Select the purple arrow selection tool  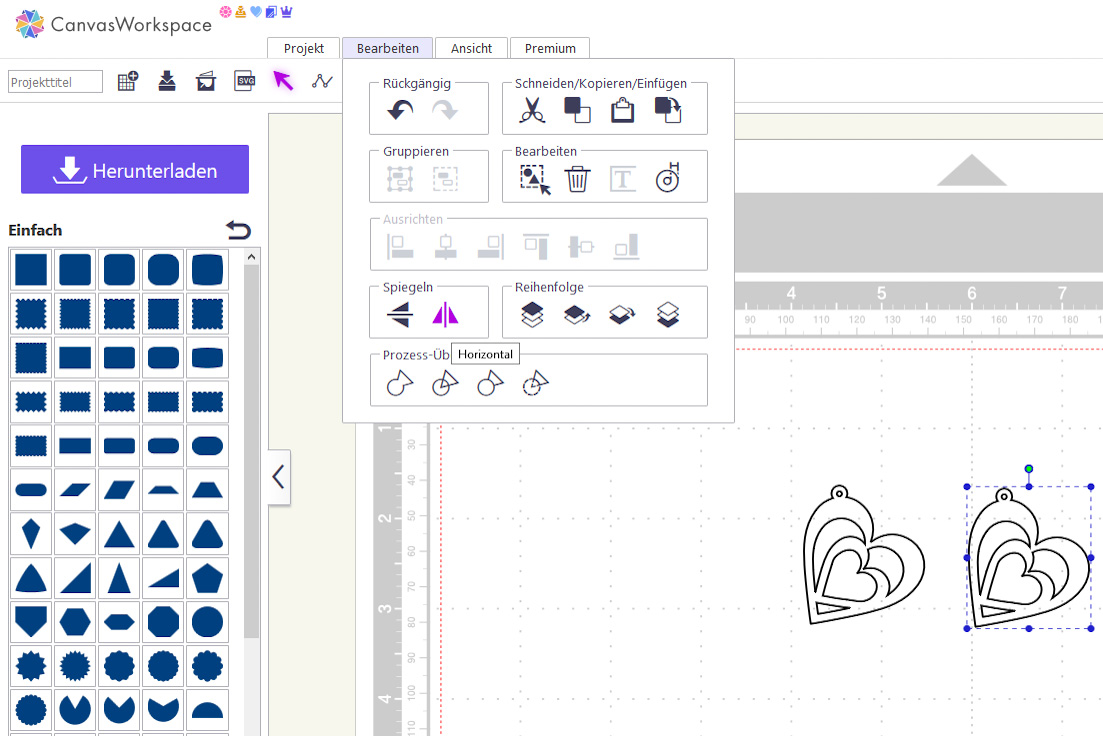click(283, 81)
